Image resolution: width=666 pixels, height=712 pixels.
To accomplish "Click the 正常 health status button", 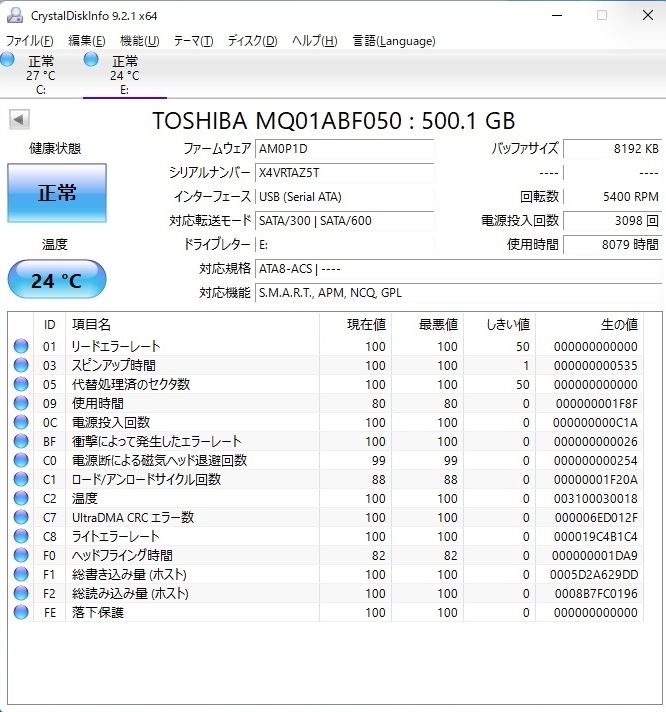I will [x=56, y=193].
